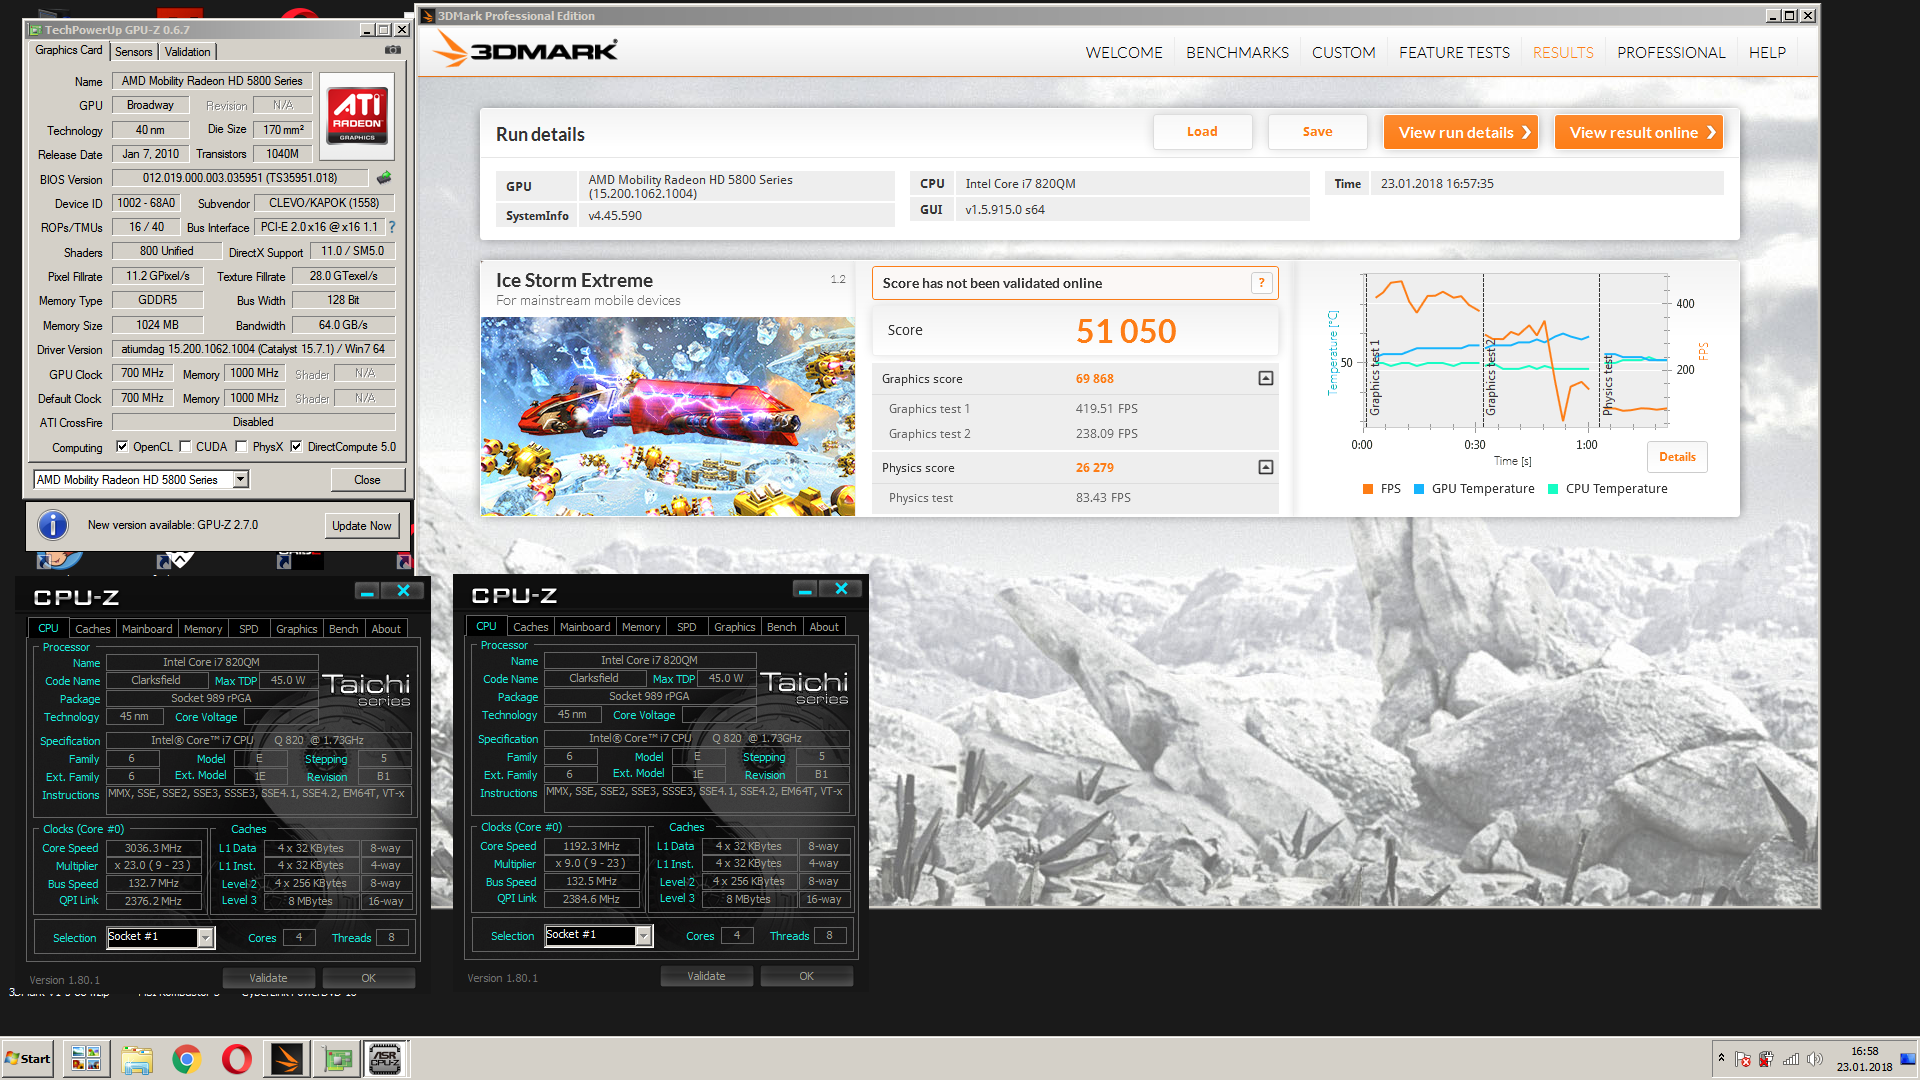Open the Bench tab in right CPU-Z
Image resolution: width=1920 pixels, height=1080 pixels.
click(782, 627)
